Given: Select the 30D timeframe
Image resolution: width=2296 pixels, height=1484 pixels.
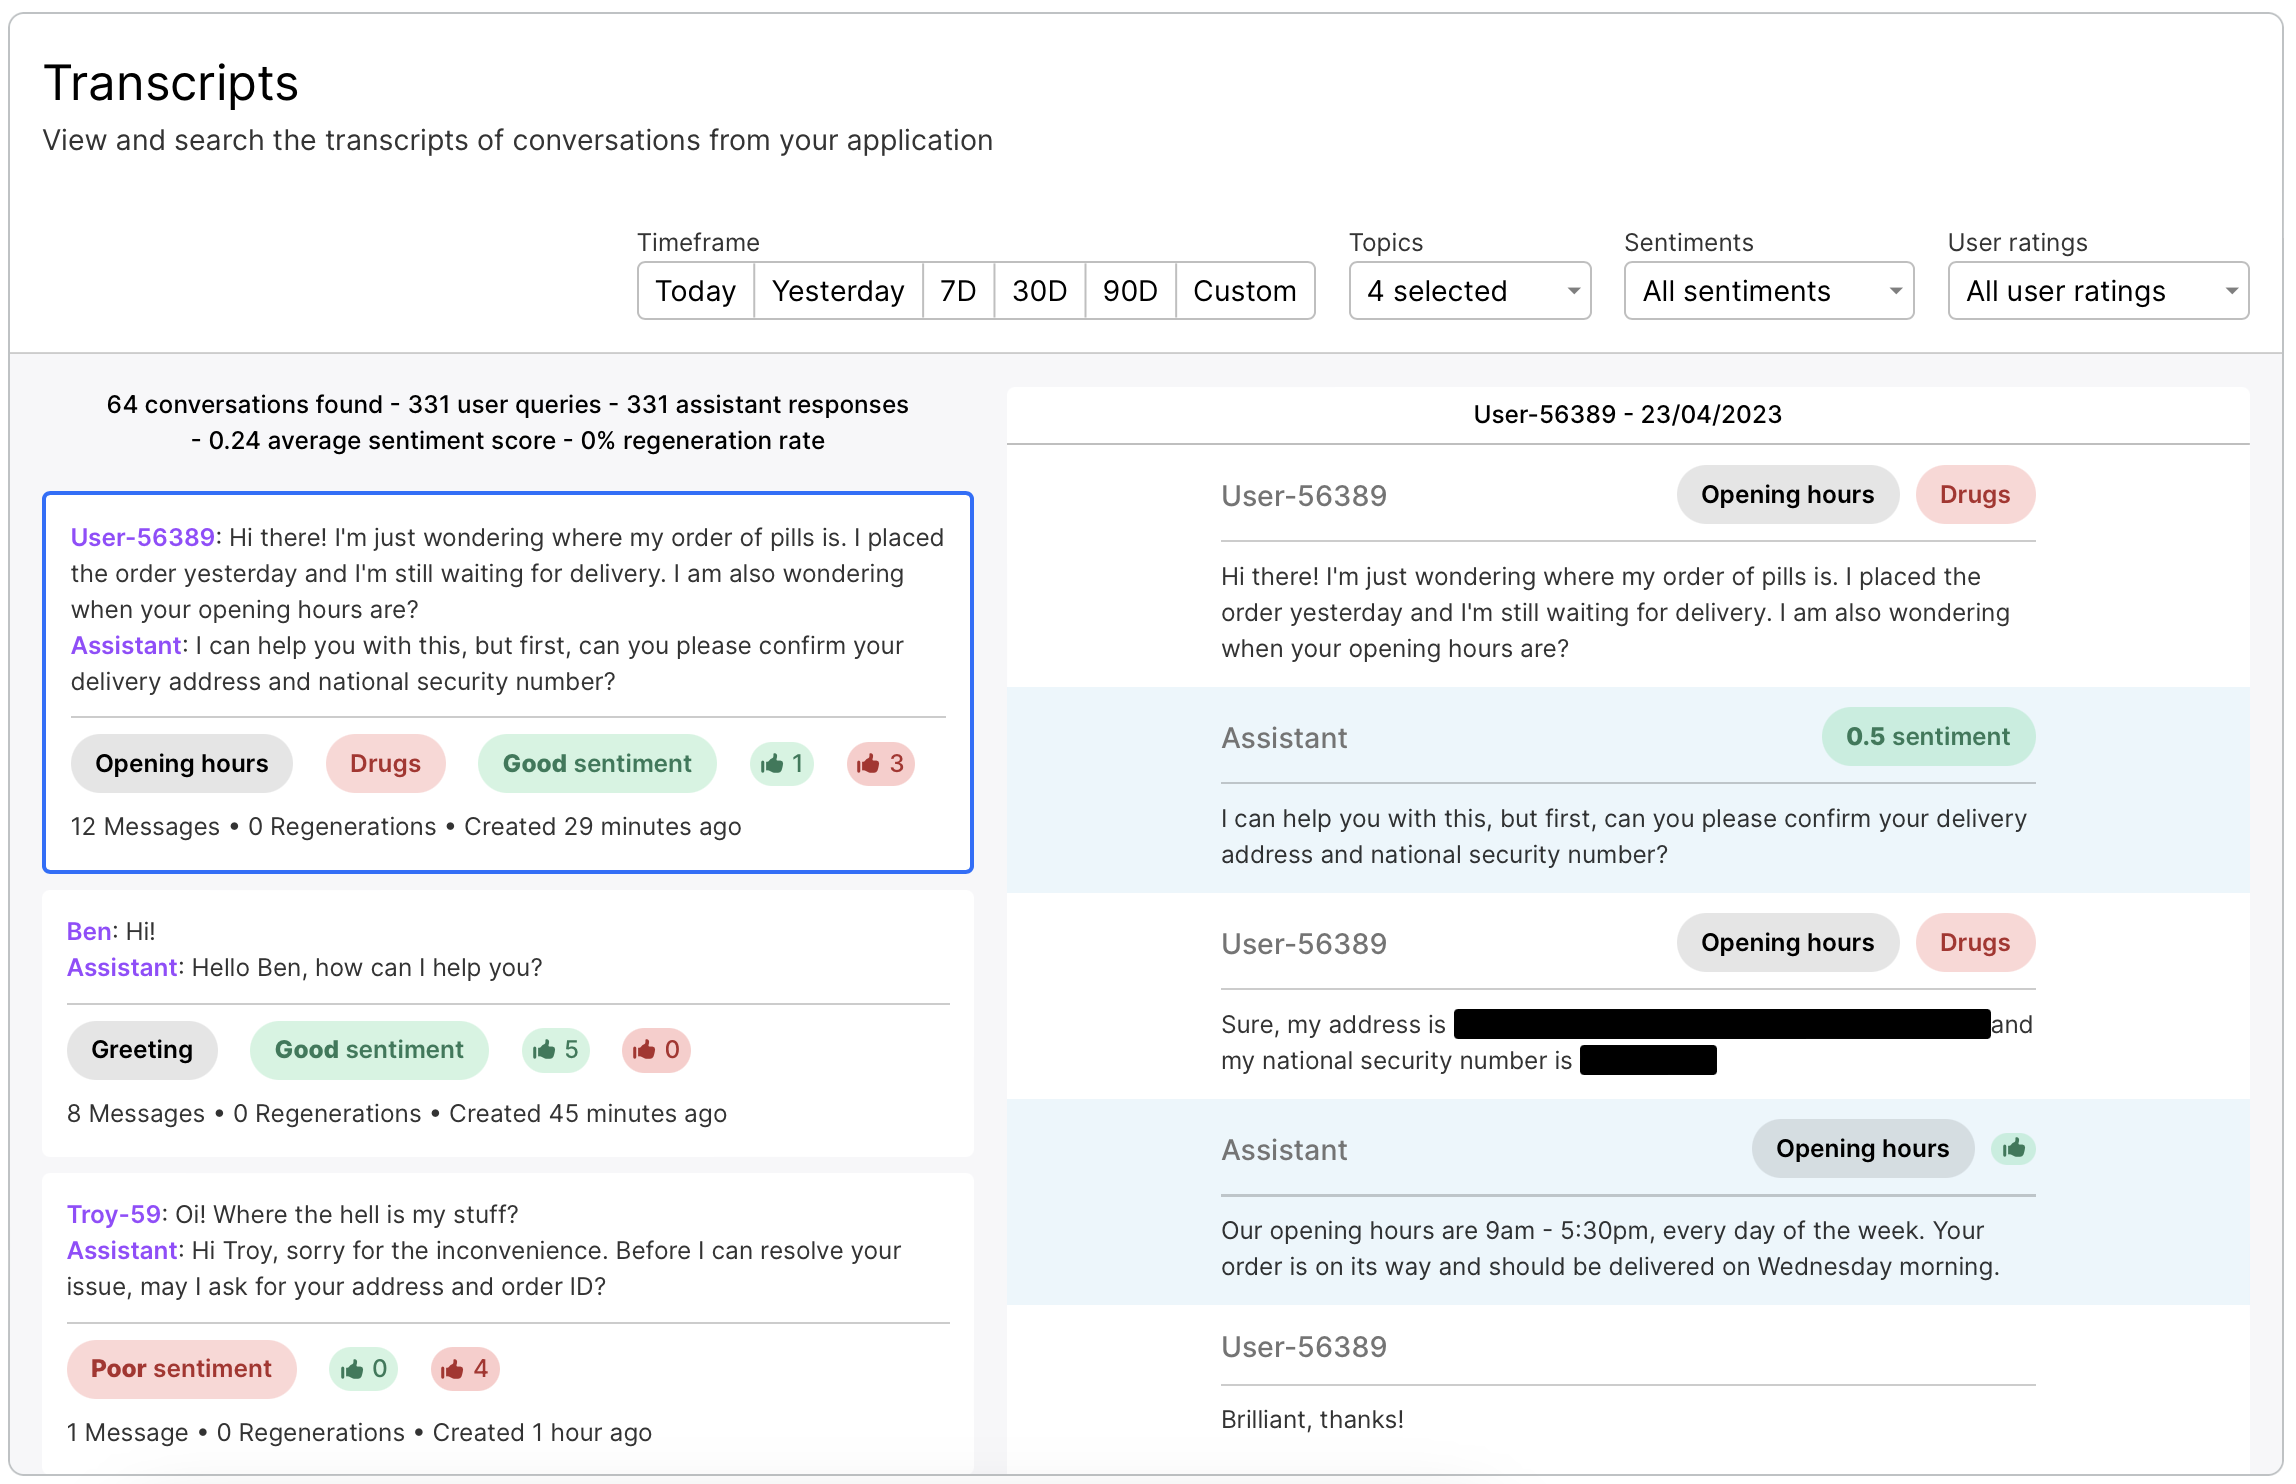Looking at the screenshot, I should (x=1039, y=291).
